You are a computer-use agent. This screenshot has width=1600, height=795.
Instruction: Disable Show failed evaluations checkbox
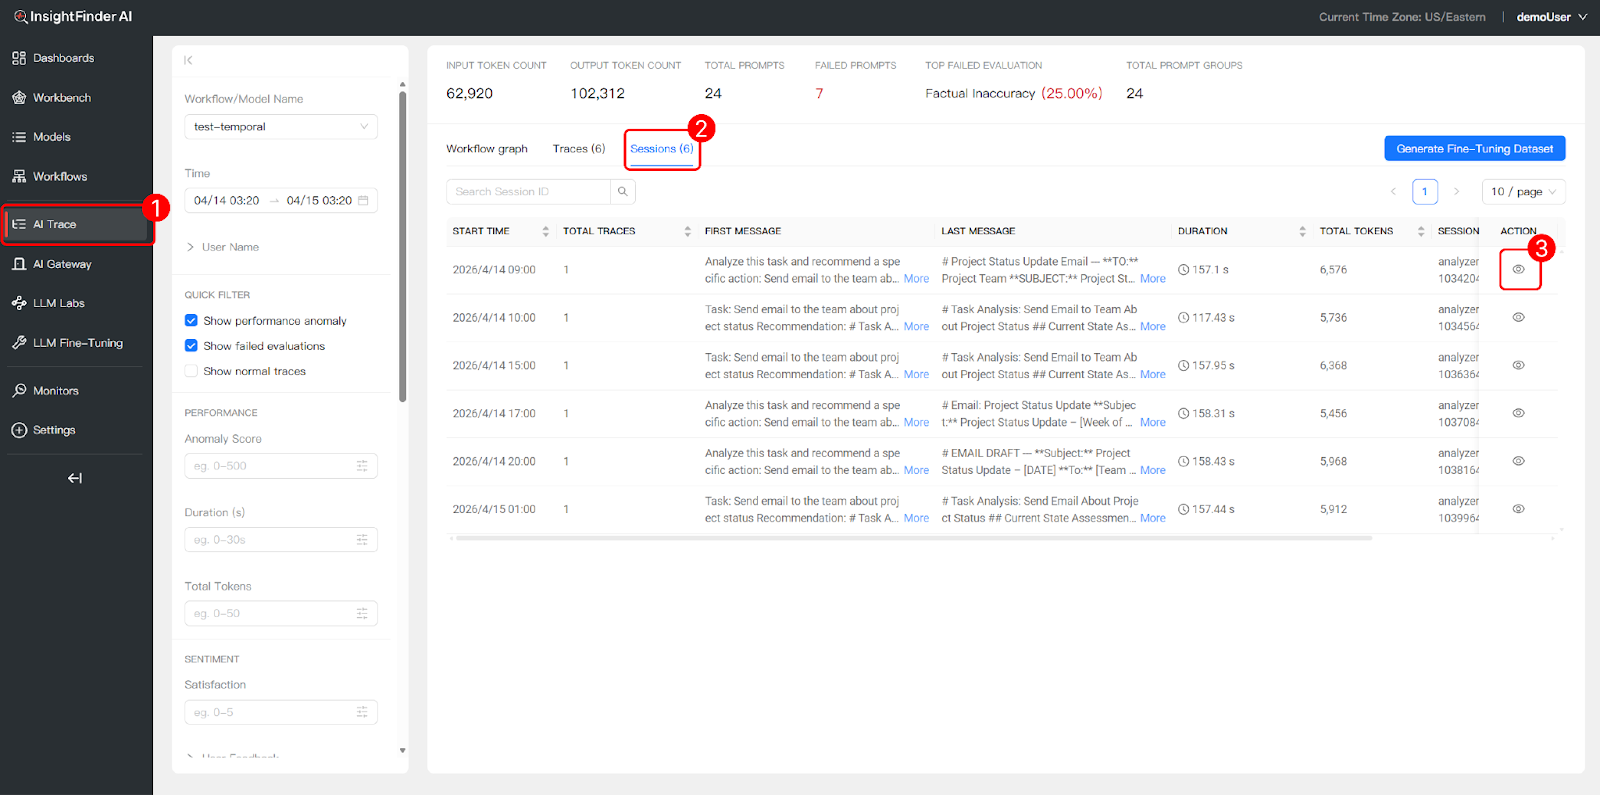(191, 346)
